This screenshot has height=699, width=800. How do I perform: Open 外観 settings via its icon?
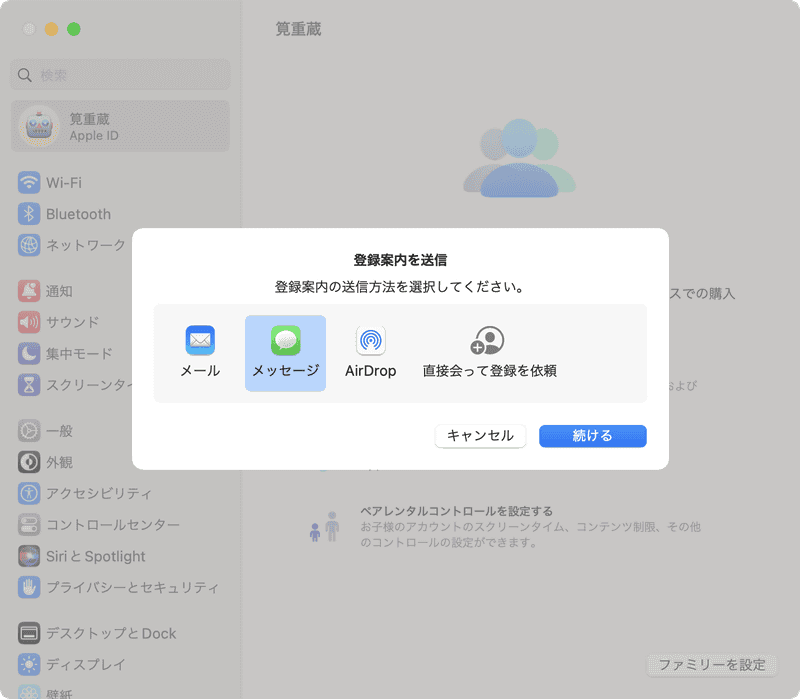[28, 462]
